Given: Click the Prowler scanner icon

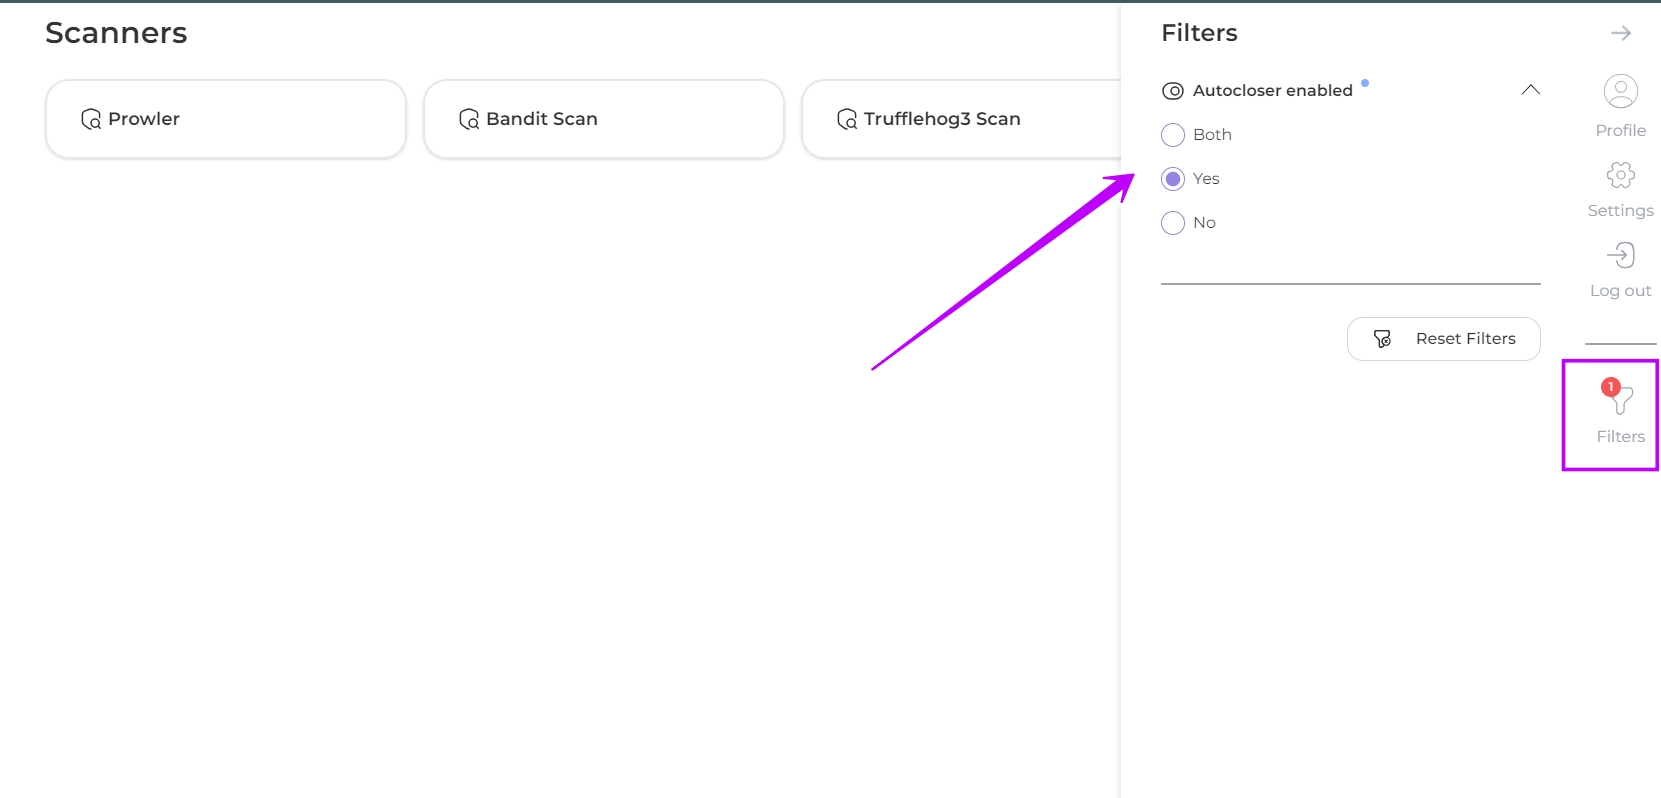Looking at the screenshot, I should point(91,119).
